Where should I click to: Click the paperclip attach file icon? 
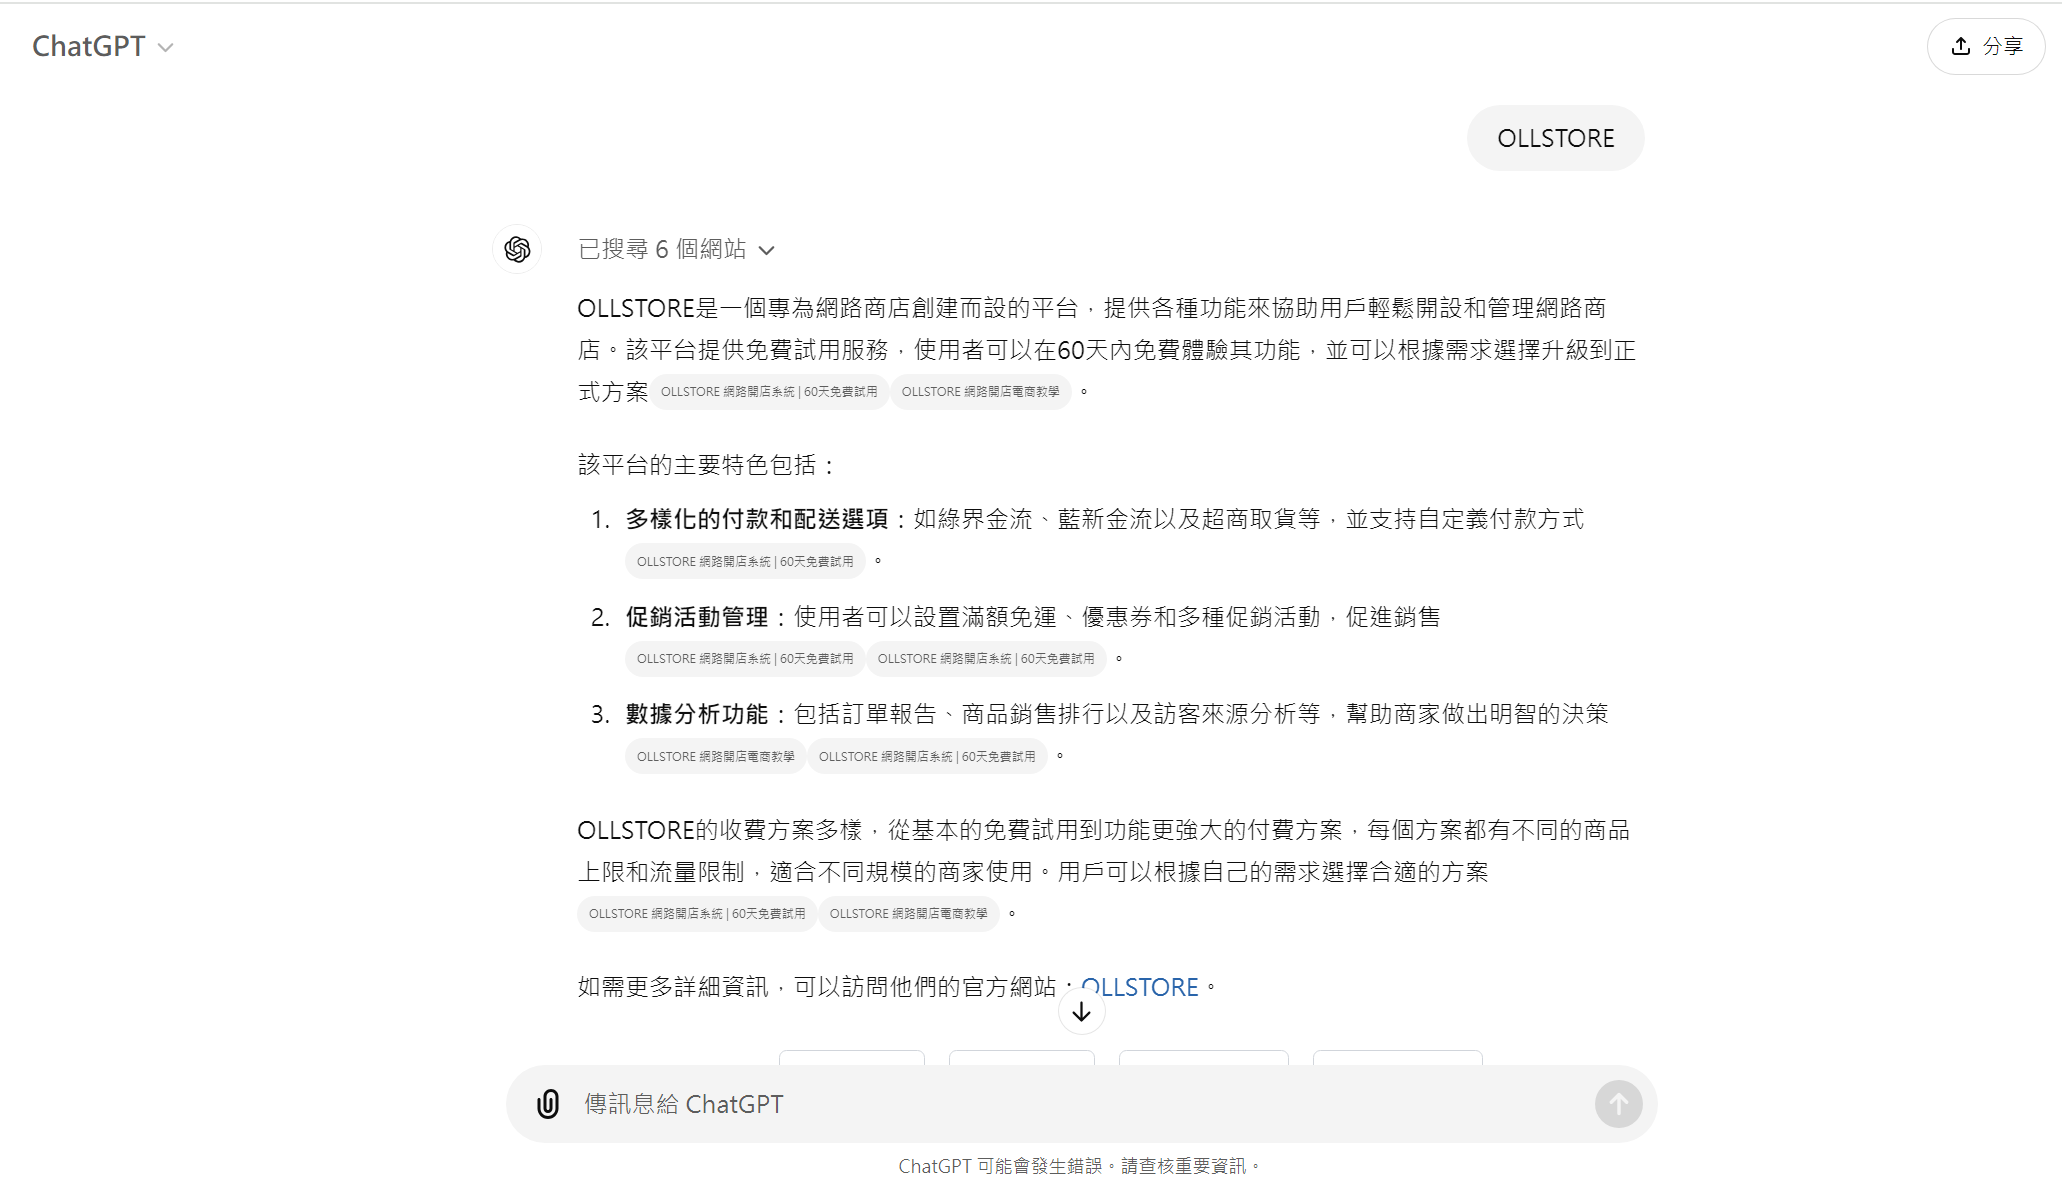point(548,1104)
